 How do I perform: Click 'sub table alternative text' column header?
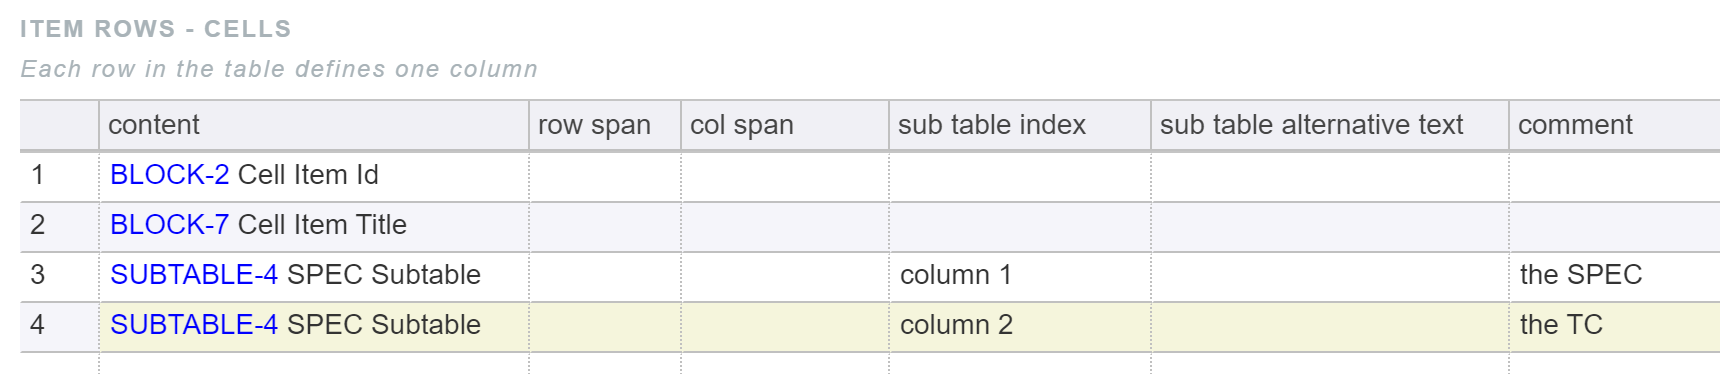click(x=1330, y=125)
